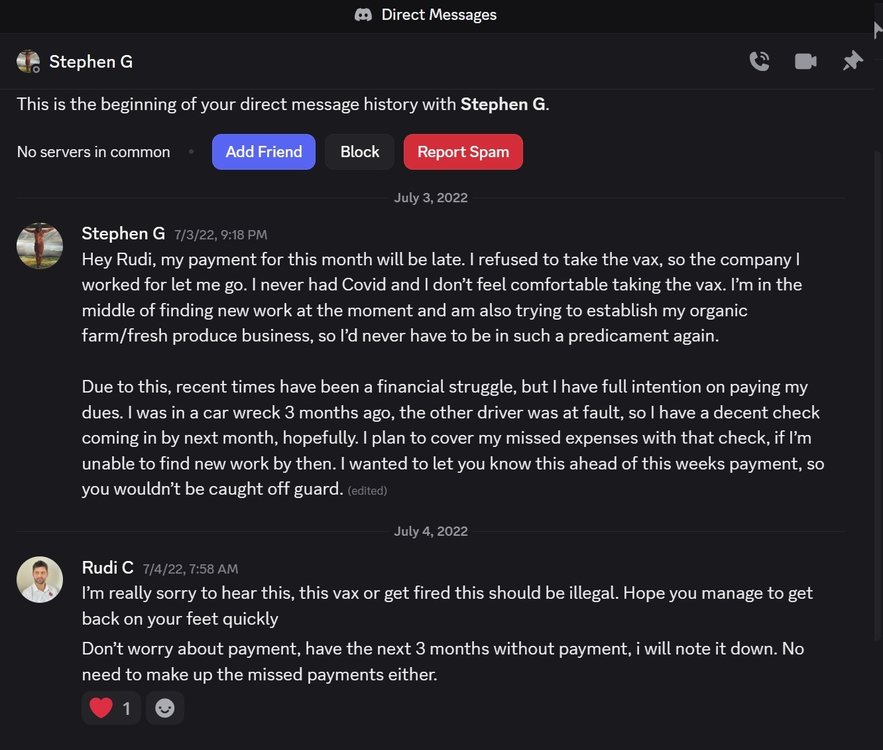This screenshot has height=750, width=883.
Task: Report Stephen G for spam
Action: click(462, 151)
